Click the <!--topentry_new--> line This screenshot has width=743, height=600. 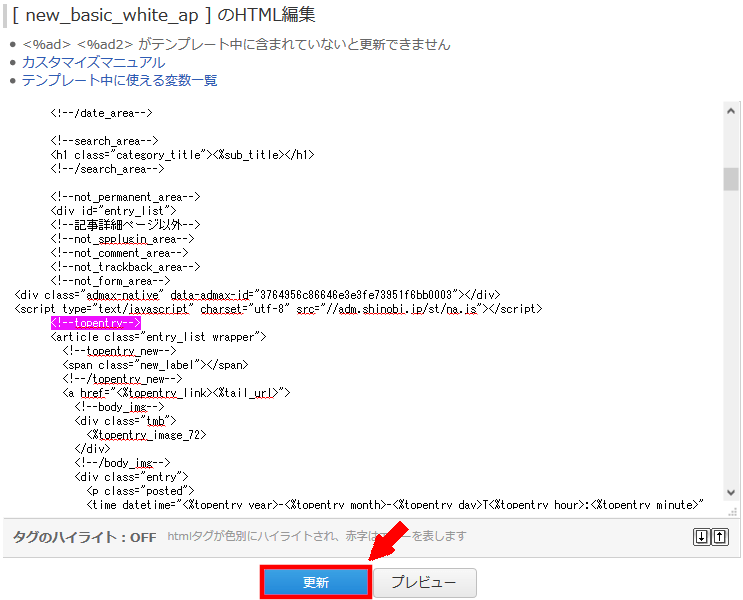coord(119,351)
